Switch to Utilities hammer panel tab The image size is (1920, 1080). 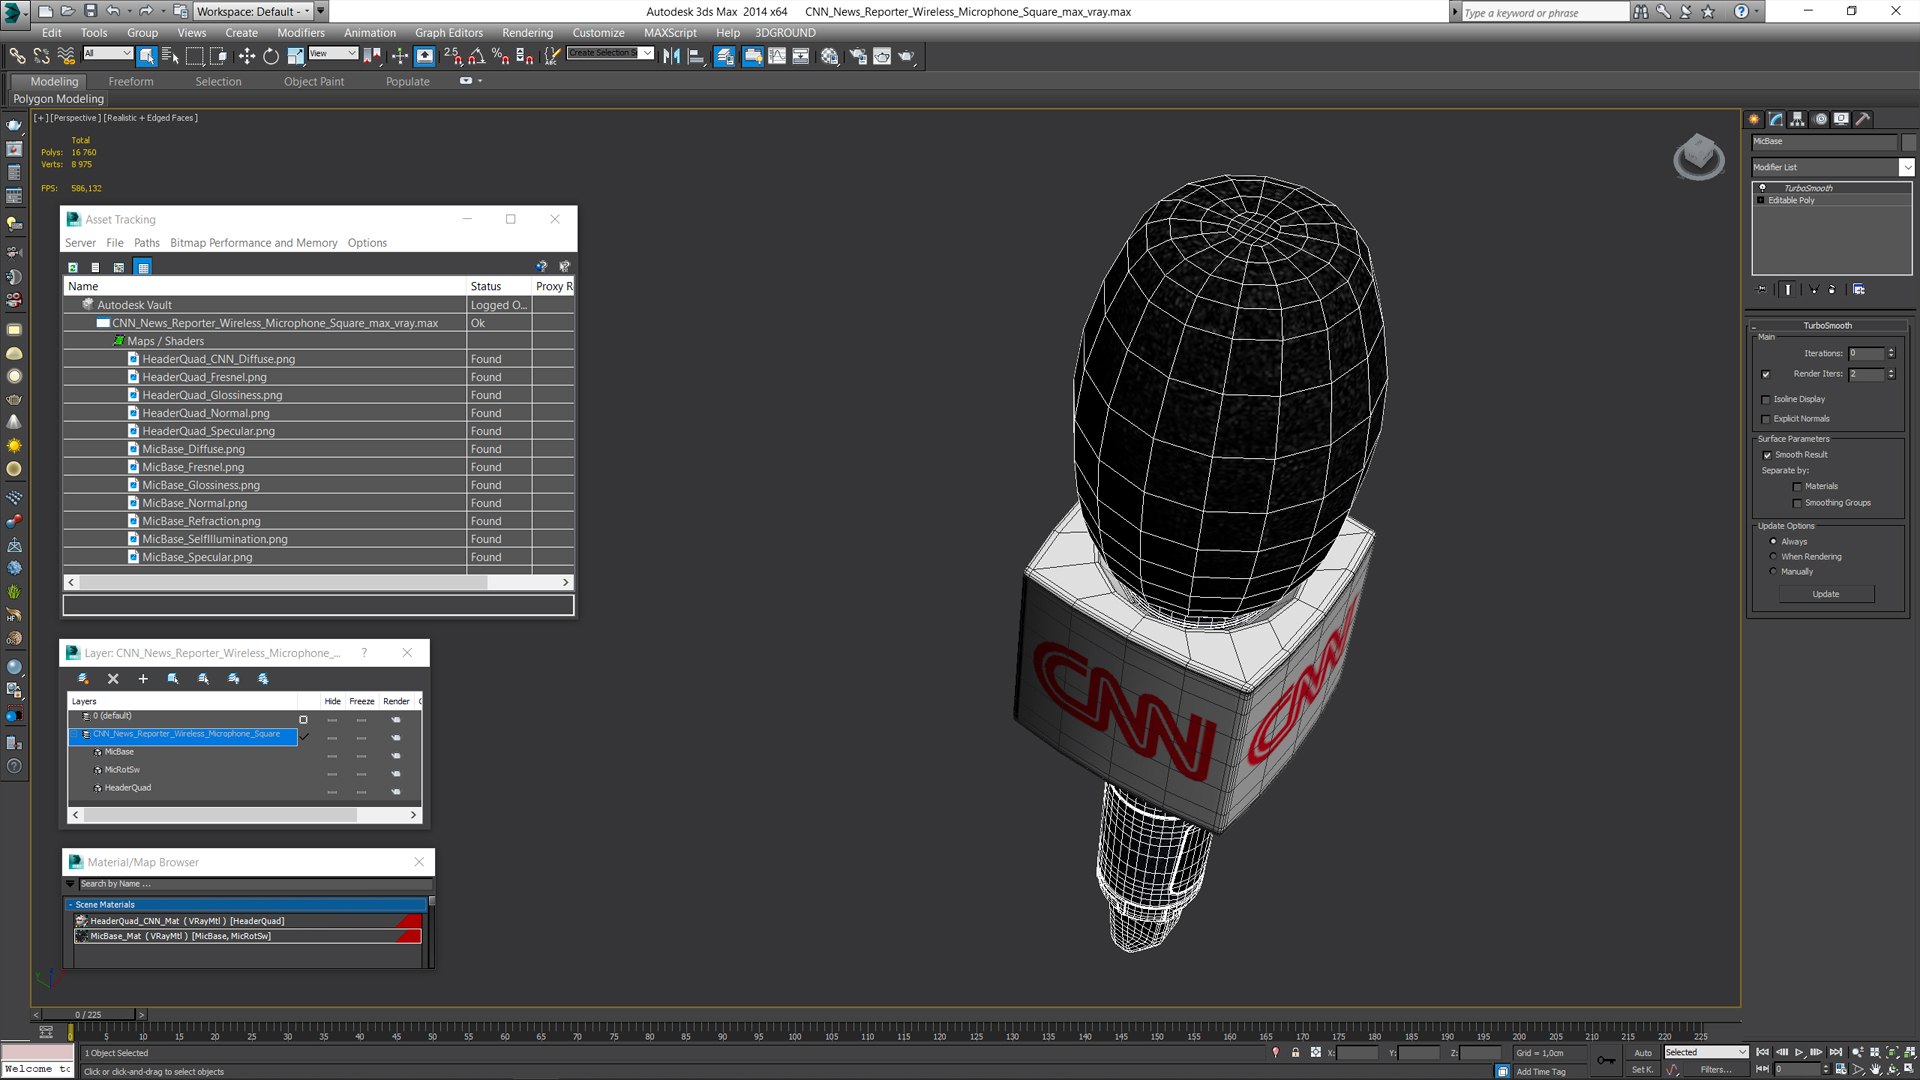pyautogui.click(x=1863, y=119)
